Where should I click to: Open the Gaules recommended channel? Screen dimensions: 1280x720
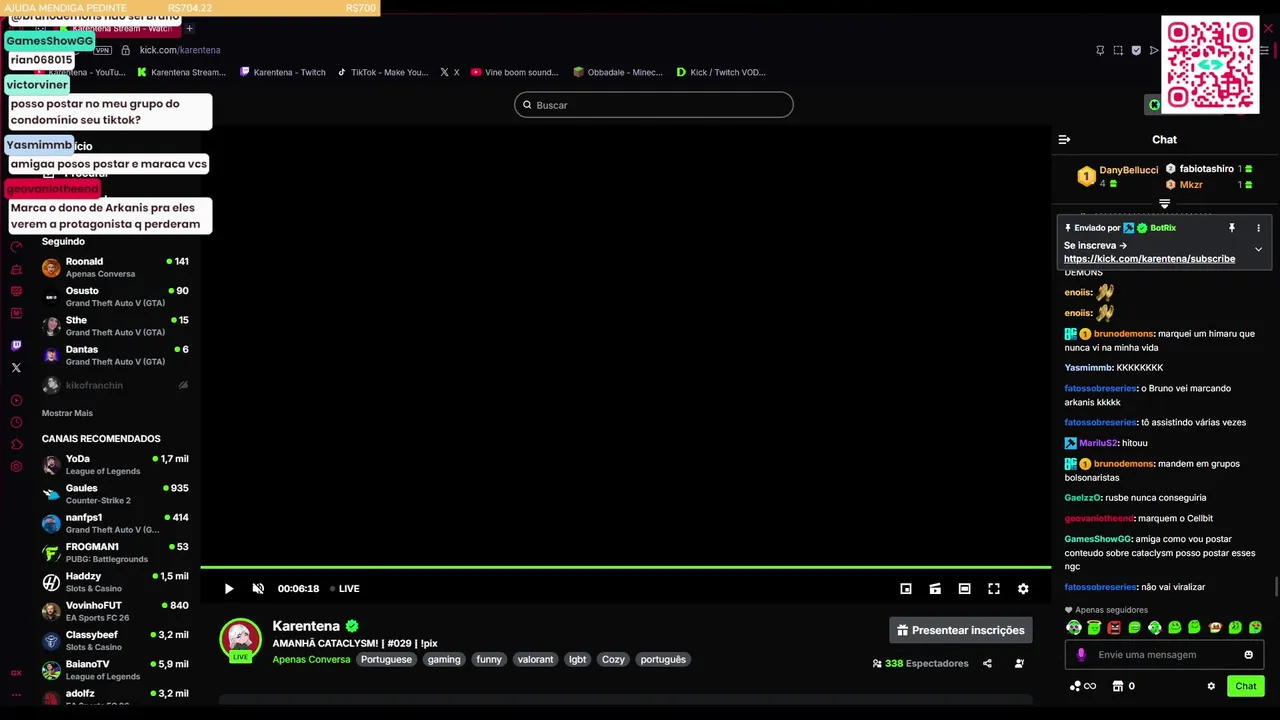tap(115, 494)
